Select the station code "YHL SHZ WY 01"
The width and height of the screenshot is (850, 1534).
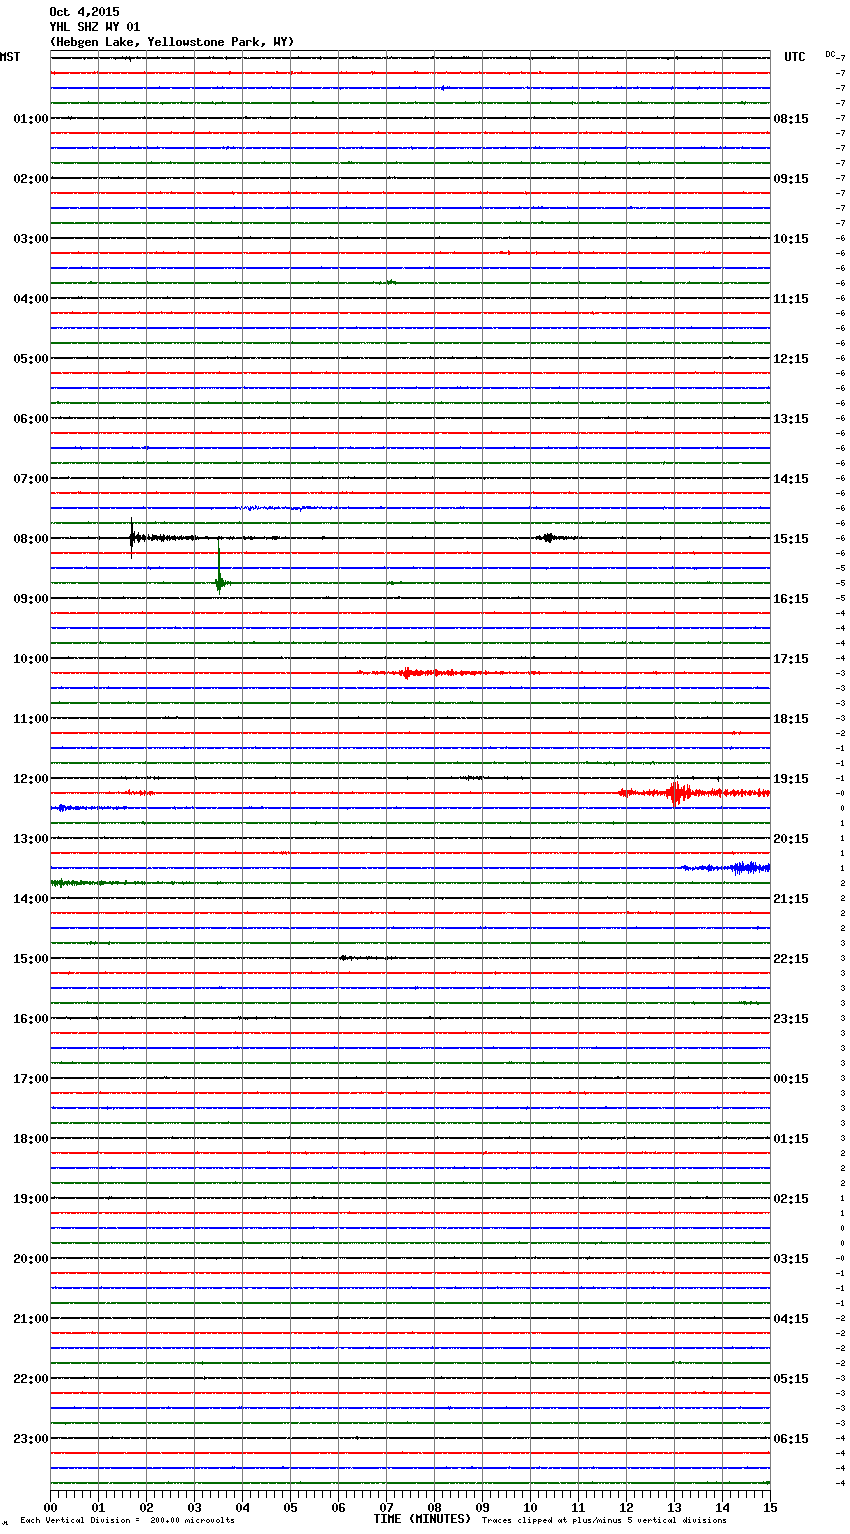95,27
